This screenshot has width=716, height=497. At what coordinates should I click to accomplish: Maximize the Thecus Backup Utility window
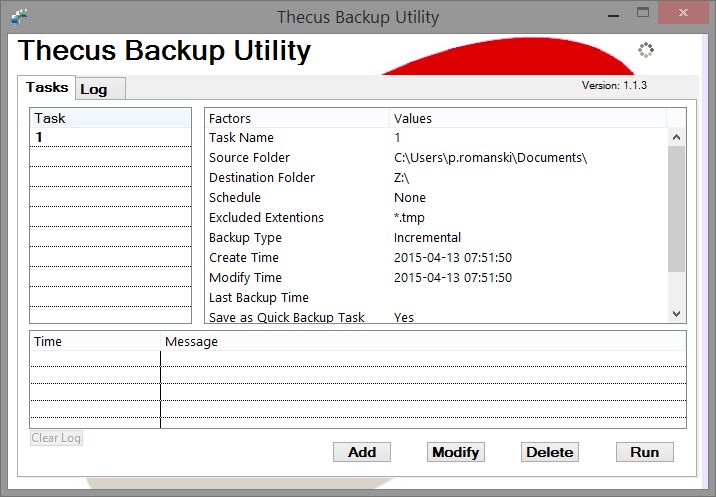[x=642, y=13]
